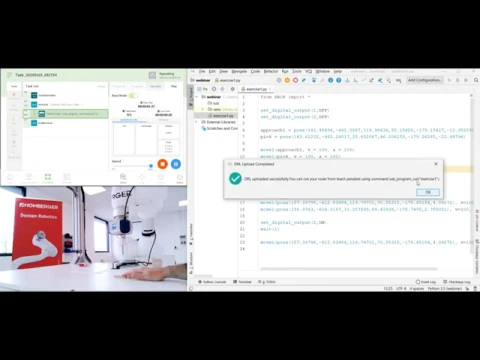Viewport: 480px width, 360px height.
Task: Select the highlighted sub-program row in Task List
Action: pyautogui.click(x=65, y=114)
